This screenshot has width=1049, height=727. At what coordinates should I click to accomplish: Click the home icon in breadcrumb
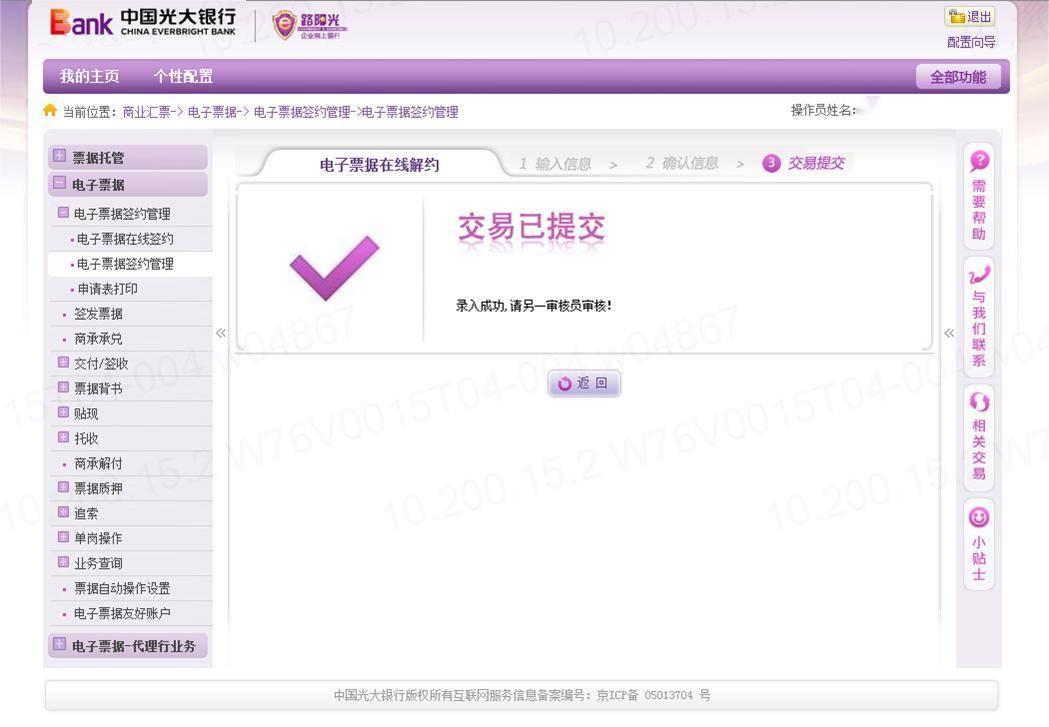pos(50,110)
